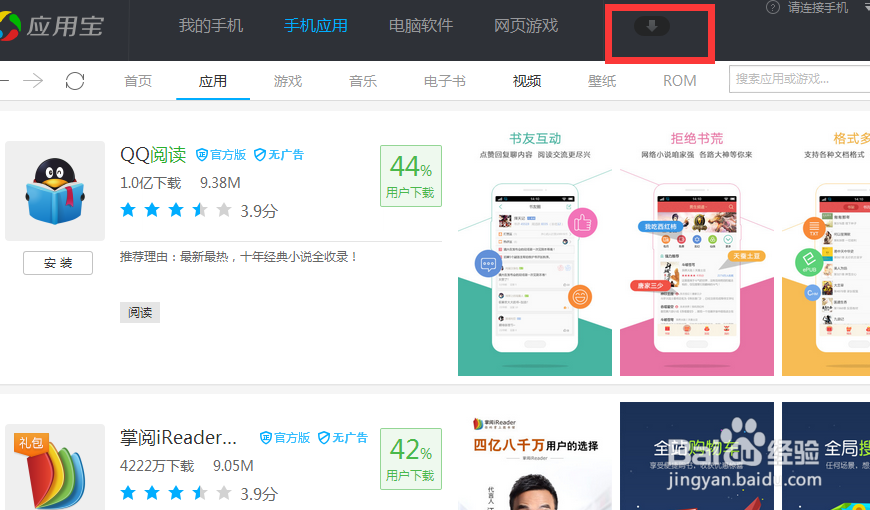Refresh the page with reload icon
870x510 pixels.
pos(75,81)
